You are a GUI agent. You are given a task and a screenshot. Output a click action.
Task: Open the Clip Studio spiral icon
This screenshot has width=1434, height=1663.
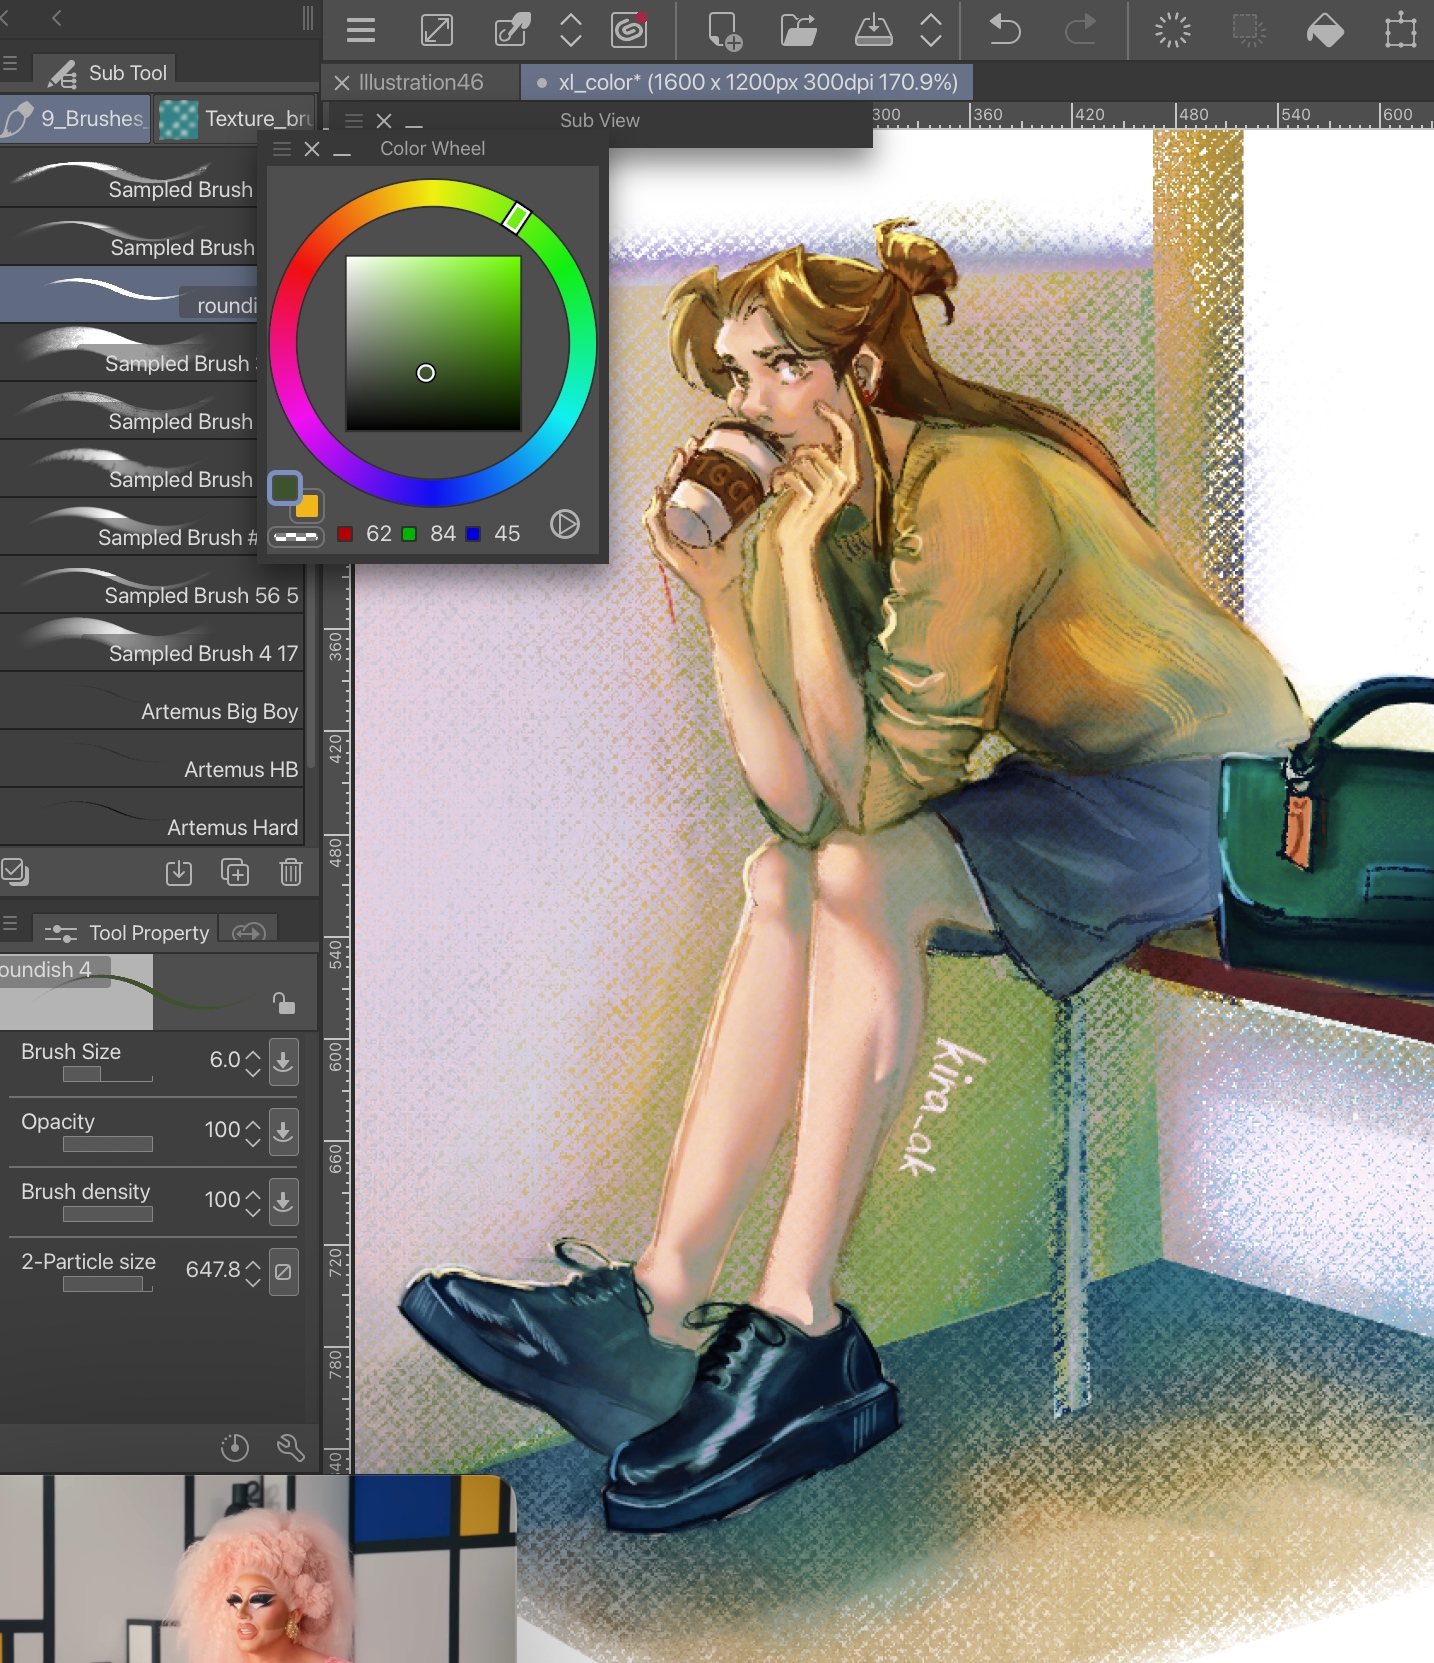(629, 31)
